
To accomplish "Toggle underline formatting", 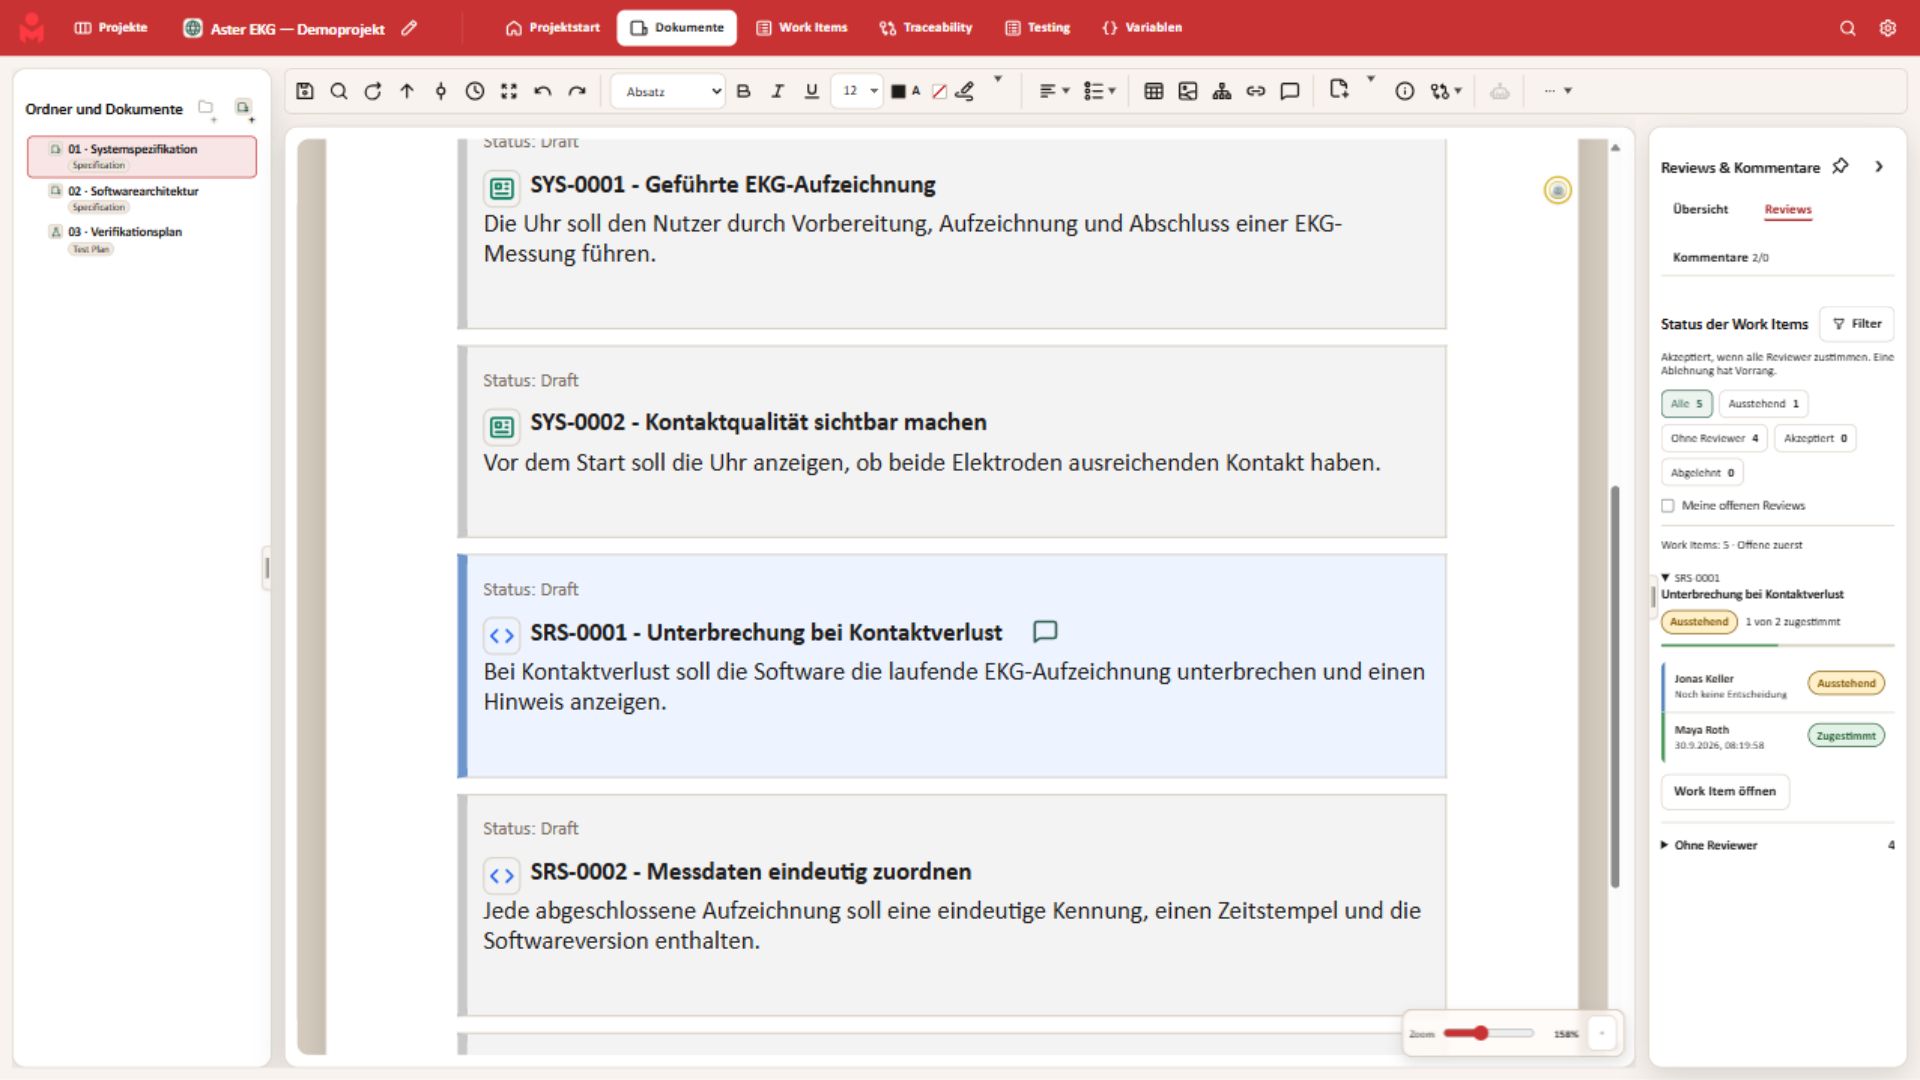I will click(x=811, y=91).
